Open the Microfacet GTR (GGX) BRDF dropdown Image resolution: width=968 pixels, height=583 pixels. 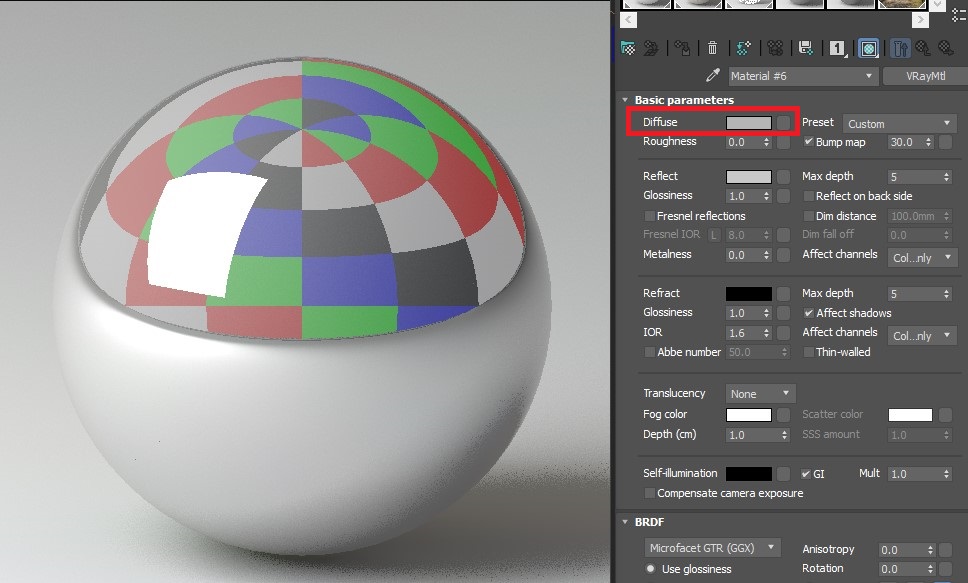(x=711, y=548)
